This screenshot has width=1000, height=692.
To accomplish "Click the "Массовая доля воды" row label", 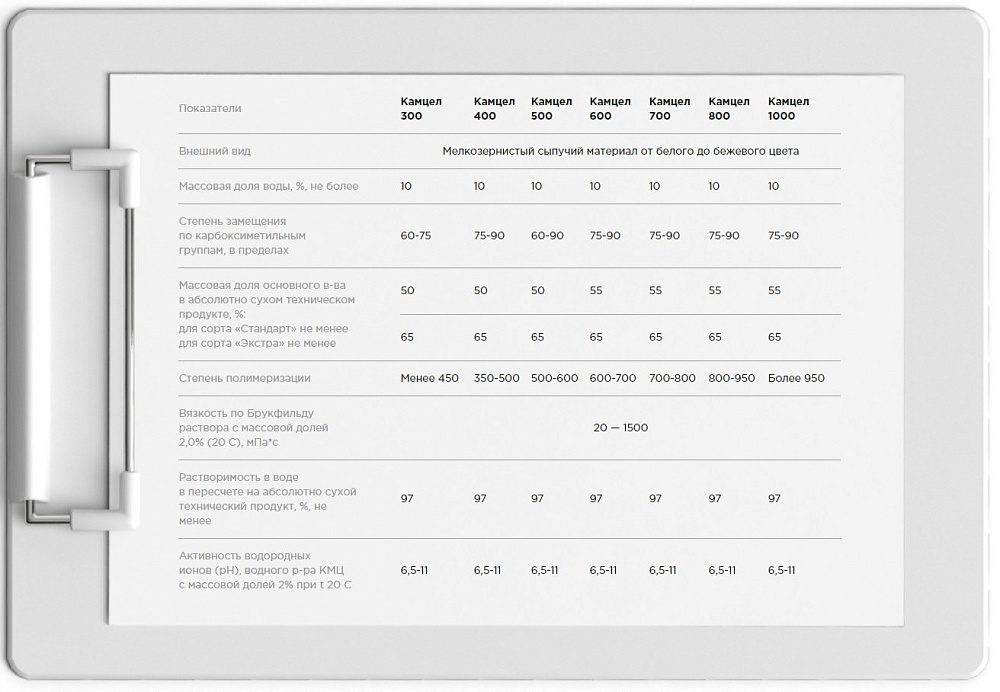I will point(268,186).
